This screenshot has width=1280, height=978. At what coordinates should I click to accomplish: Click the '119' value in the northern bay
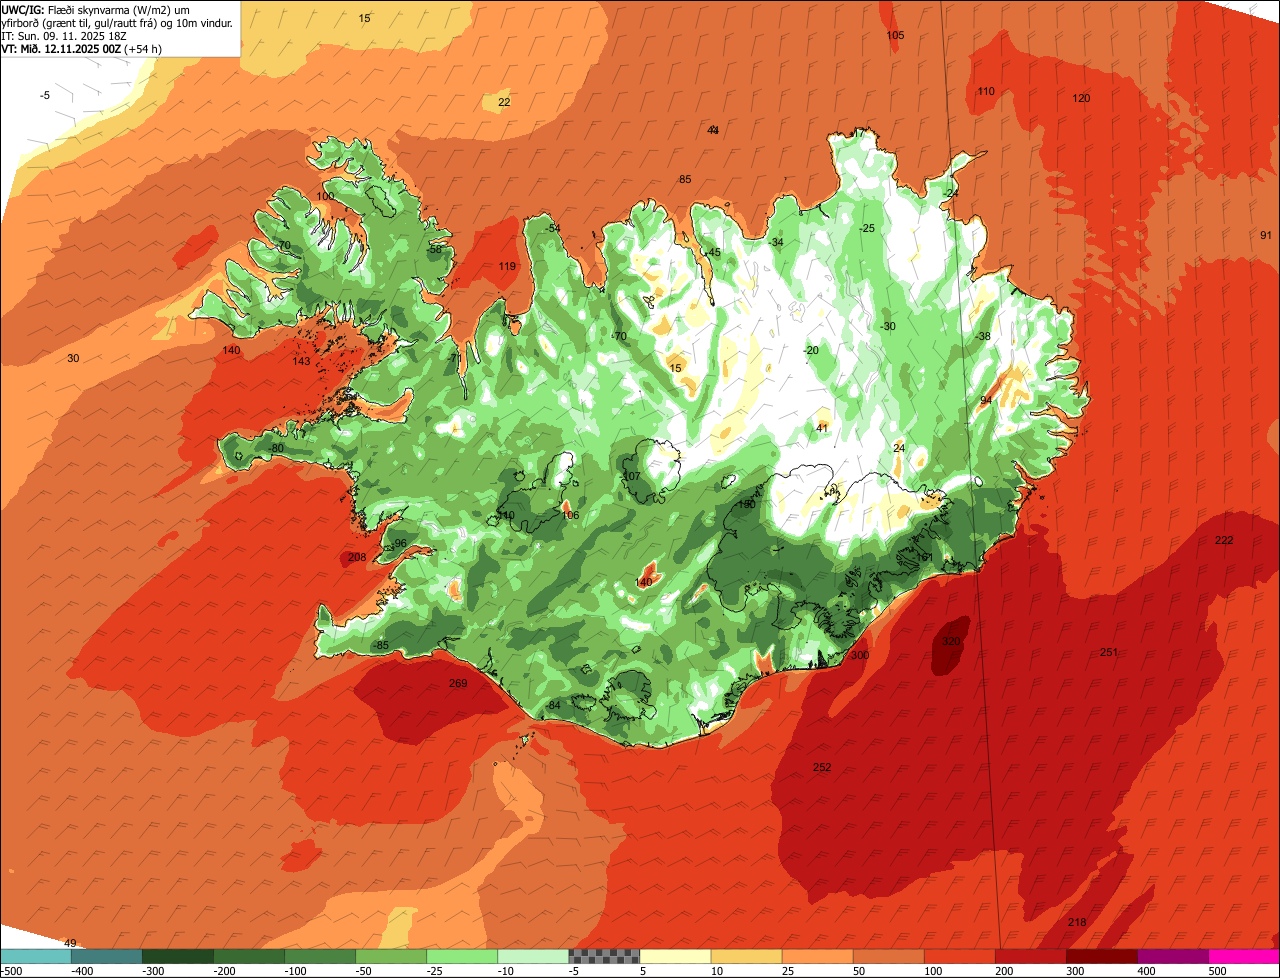pos(507,267)
